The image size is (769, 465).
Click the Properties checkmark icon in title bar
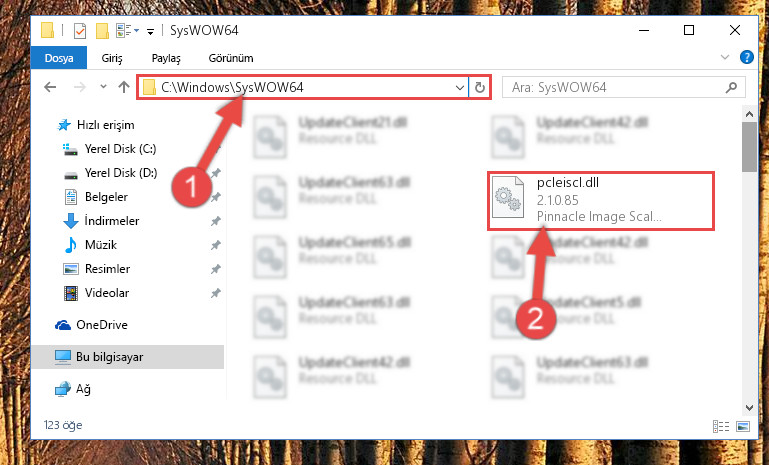(x=79, y=31)
